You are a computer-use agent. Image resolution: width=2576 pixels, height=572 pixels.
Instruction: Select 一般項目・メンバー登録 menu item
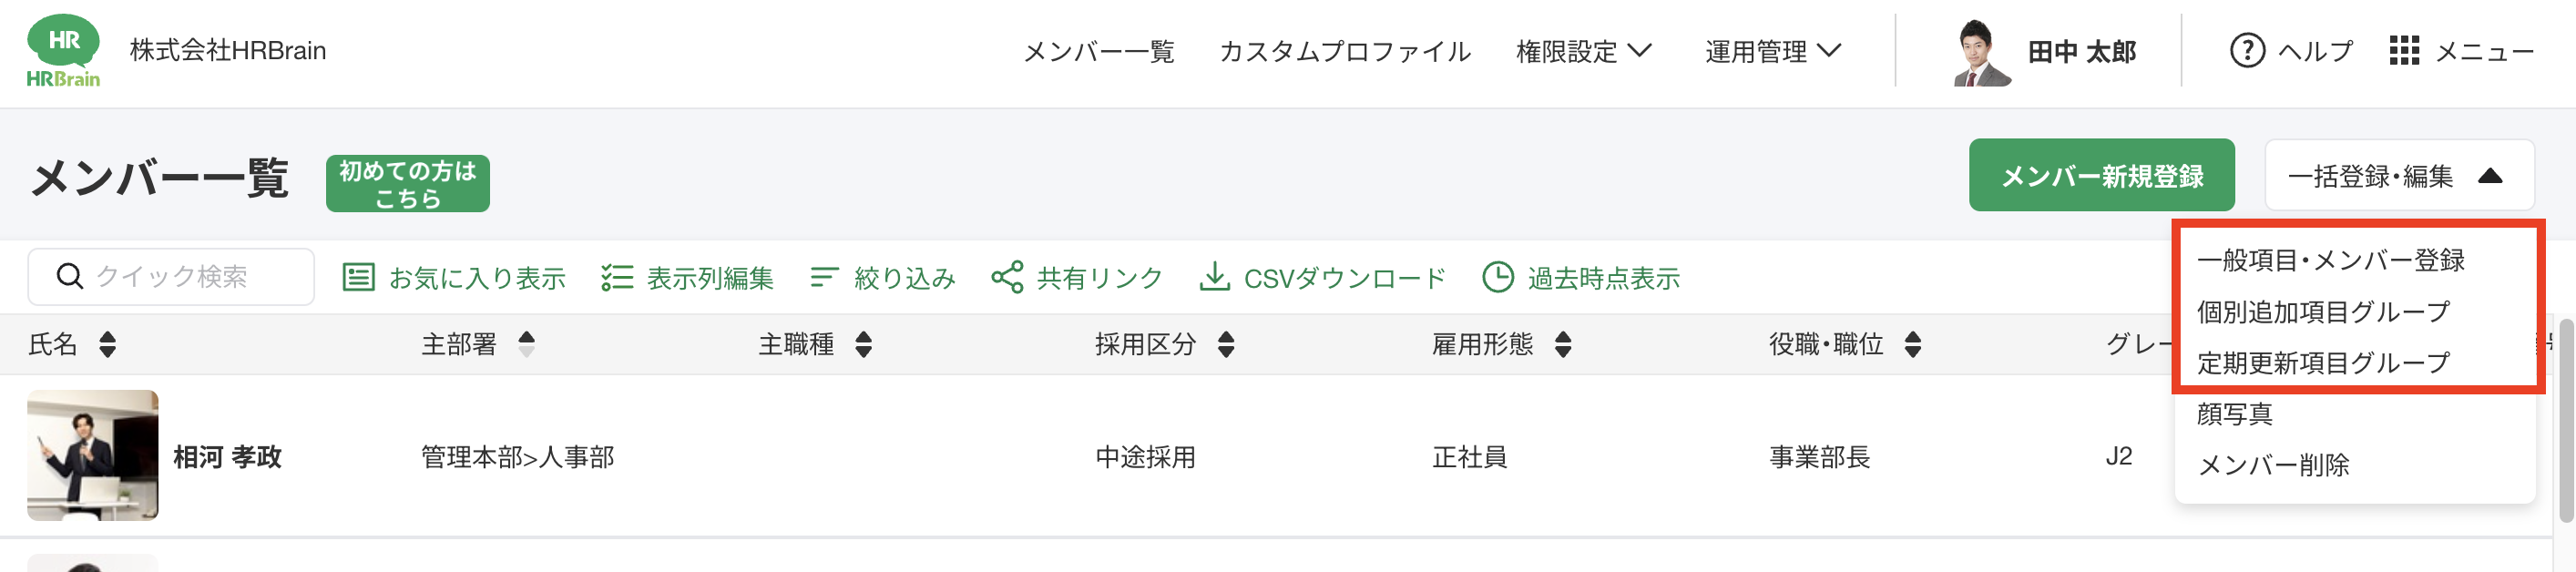tap(2330, 260)
